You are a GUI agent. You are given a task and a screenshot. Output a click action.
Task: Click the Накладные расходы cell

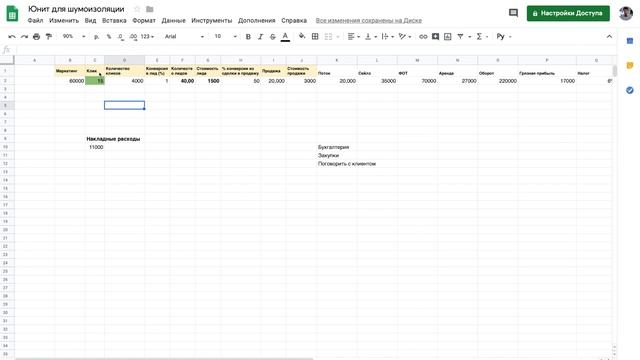coord(113,139)
